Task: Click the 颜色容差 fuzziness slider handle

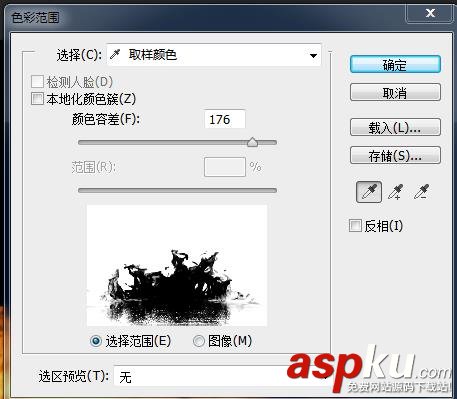Action: tap(252, 142)
